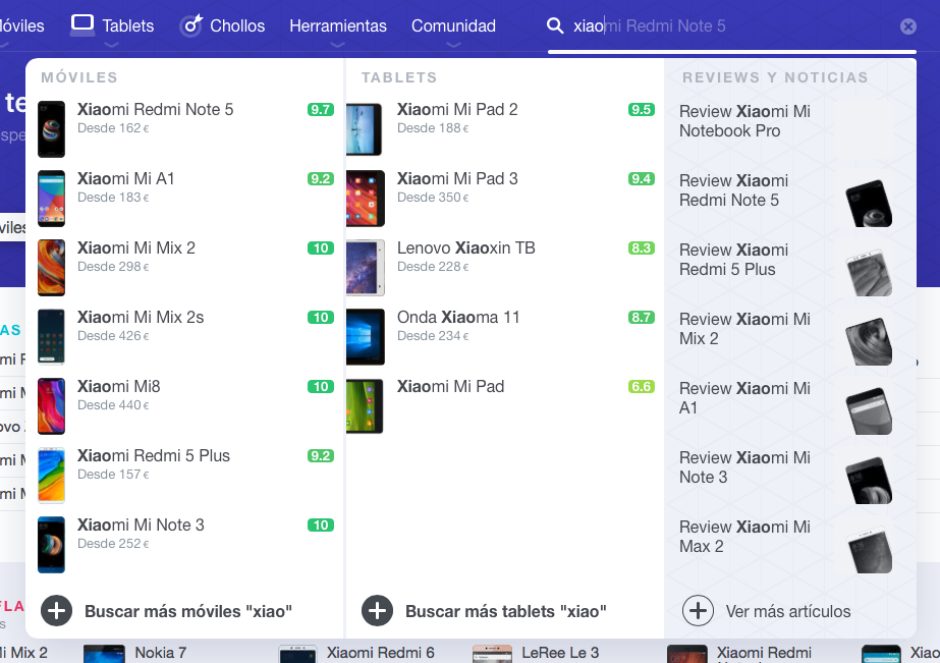Click the plus icon beside Ver más artículos
This screenshot has height=663, width=940.
pyautogui.click(x=698, y=611)
